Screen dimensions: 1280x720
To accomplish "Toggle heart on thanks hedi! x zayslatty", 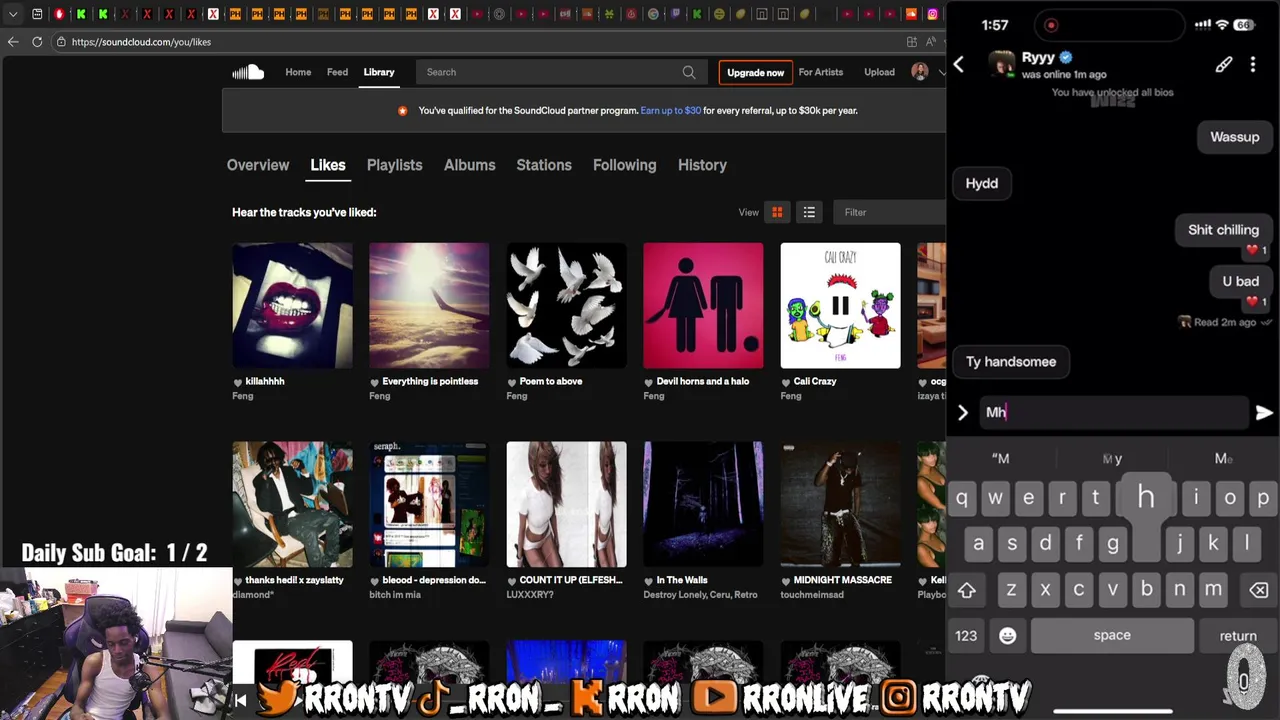I will pos(238,581).
